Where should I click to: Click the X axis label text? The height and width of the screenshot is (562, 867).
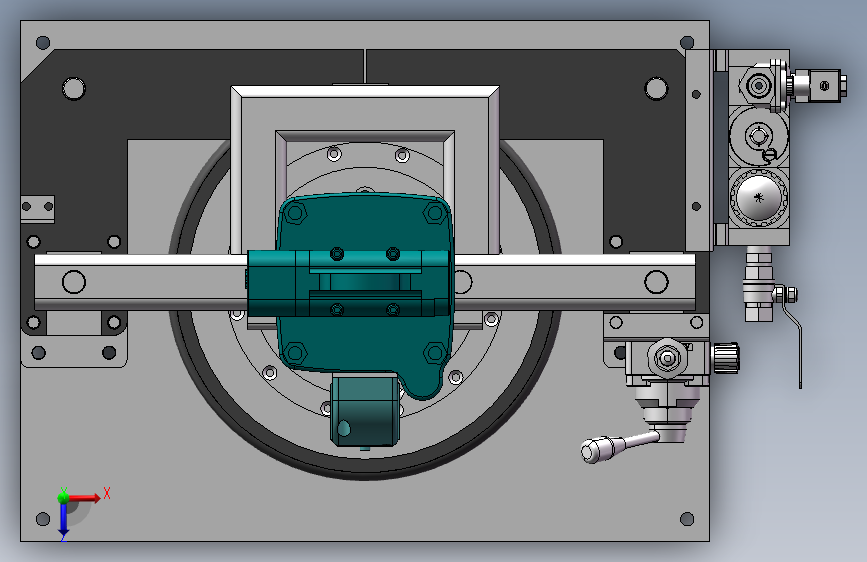[107, 493]
